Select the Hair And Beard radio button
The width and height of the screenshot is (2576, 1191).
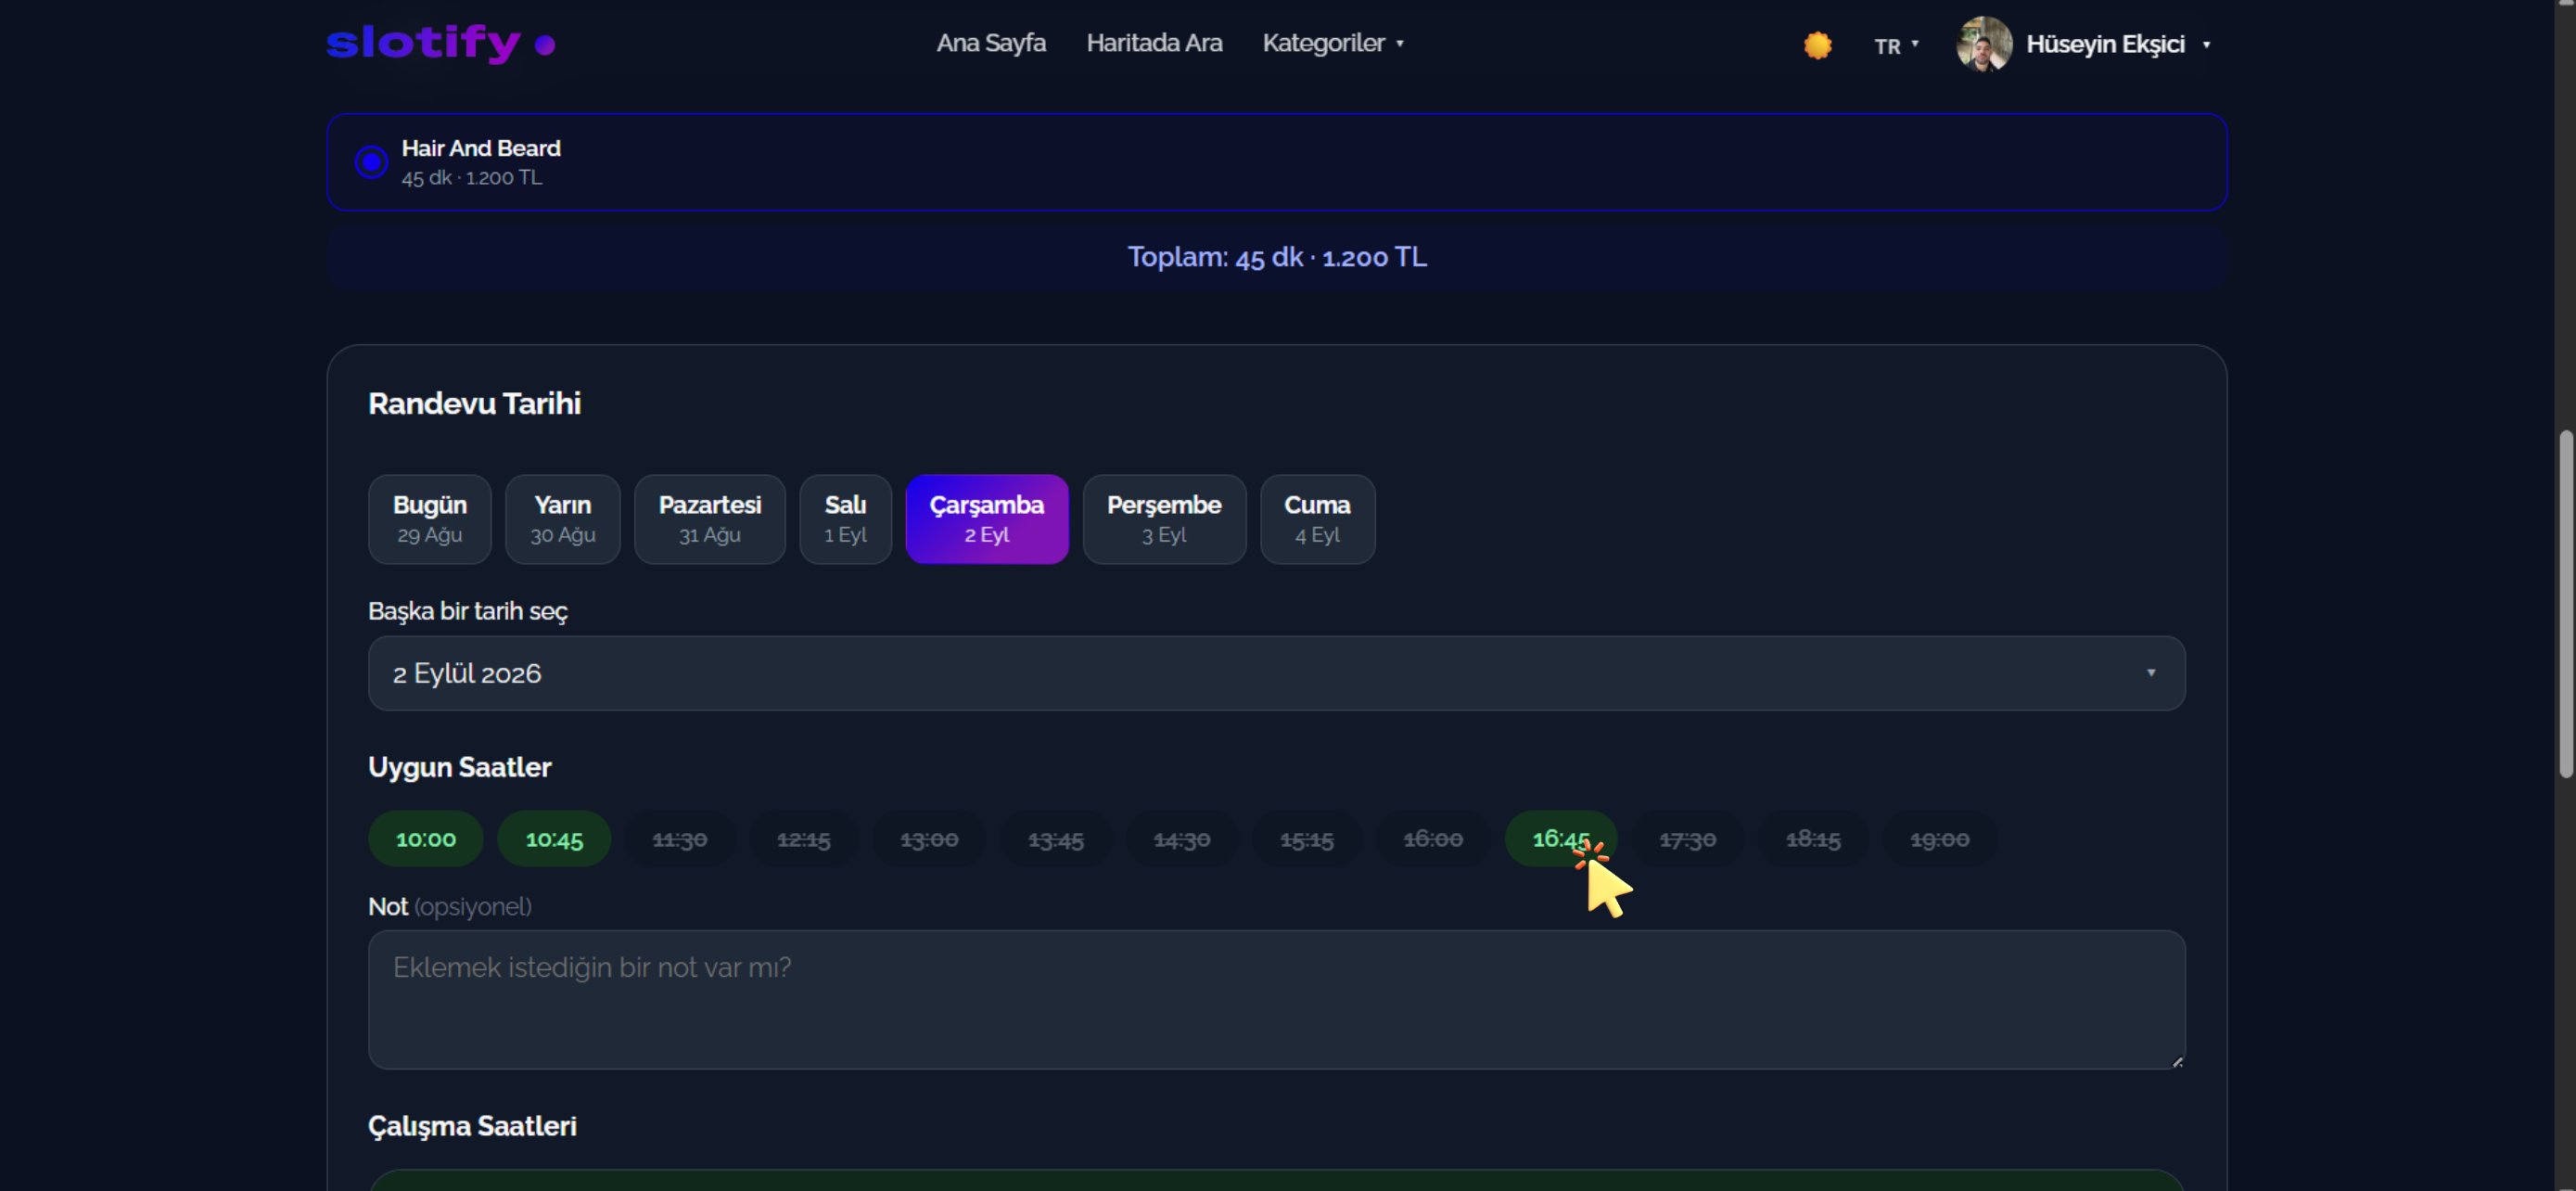point(371,162)
